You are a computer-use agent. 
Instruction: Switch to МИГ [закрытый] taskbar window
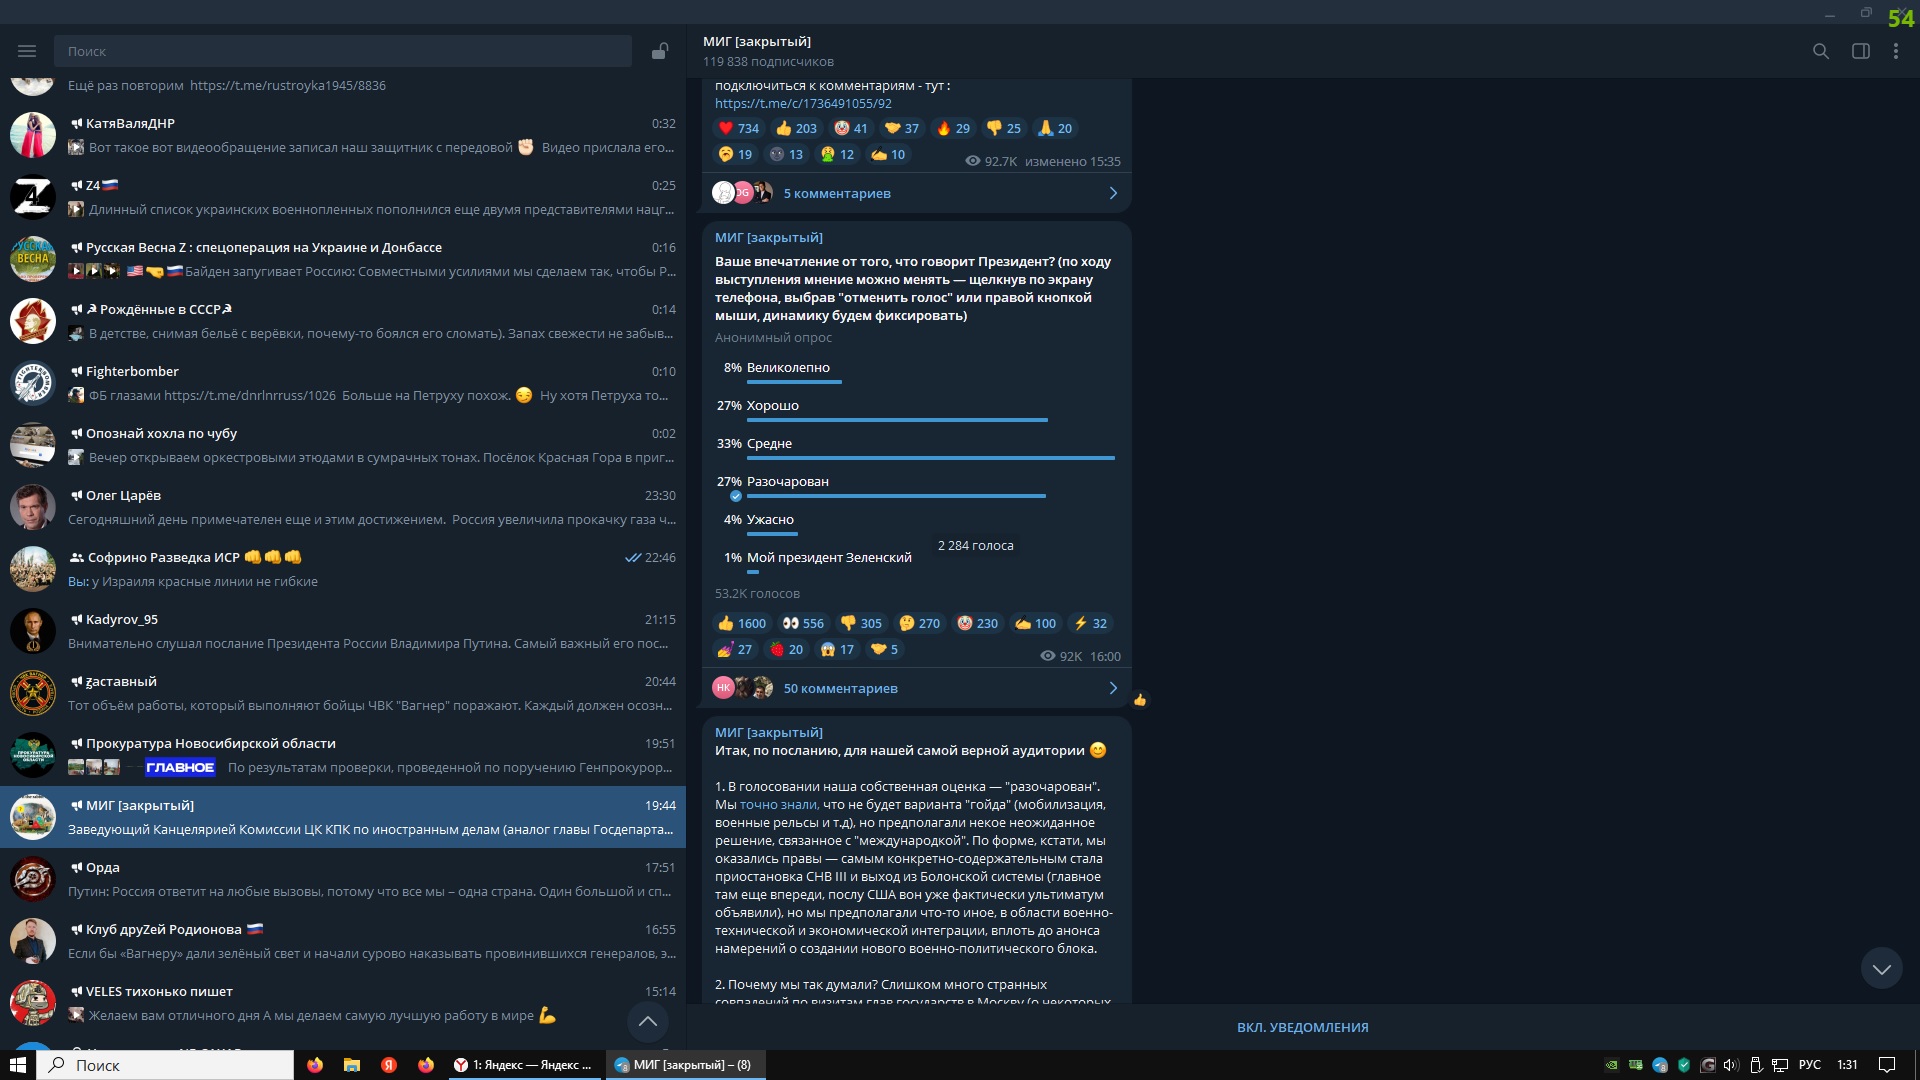point(685,1065)
